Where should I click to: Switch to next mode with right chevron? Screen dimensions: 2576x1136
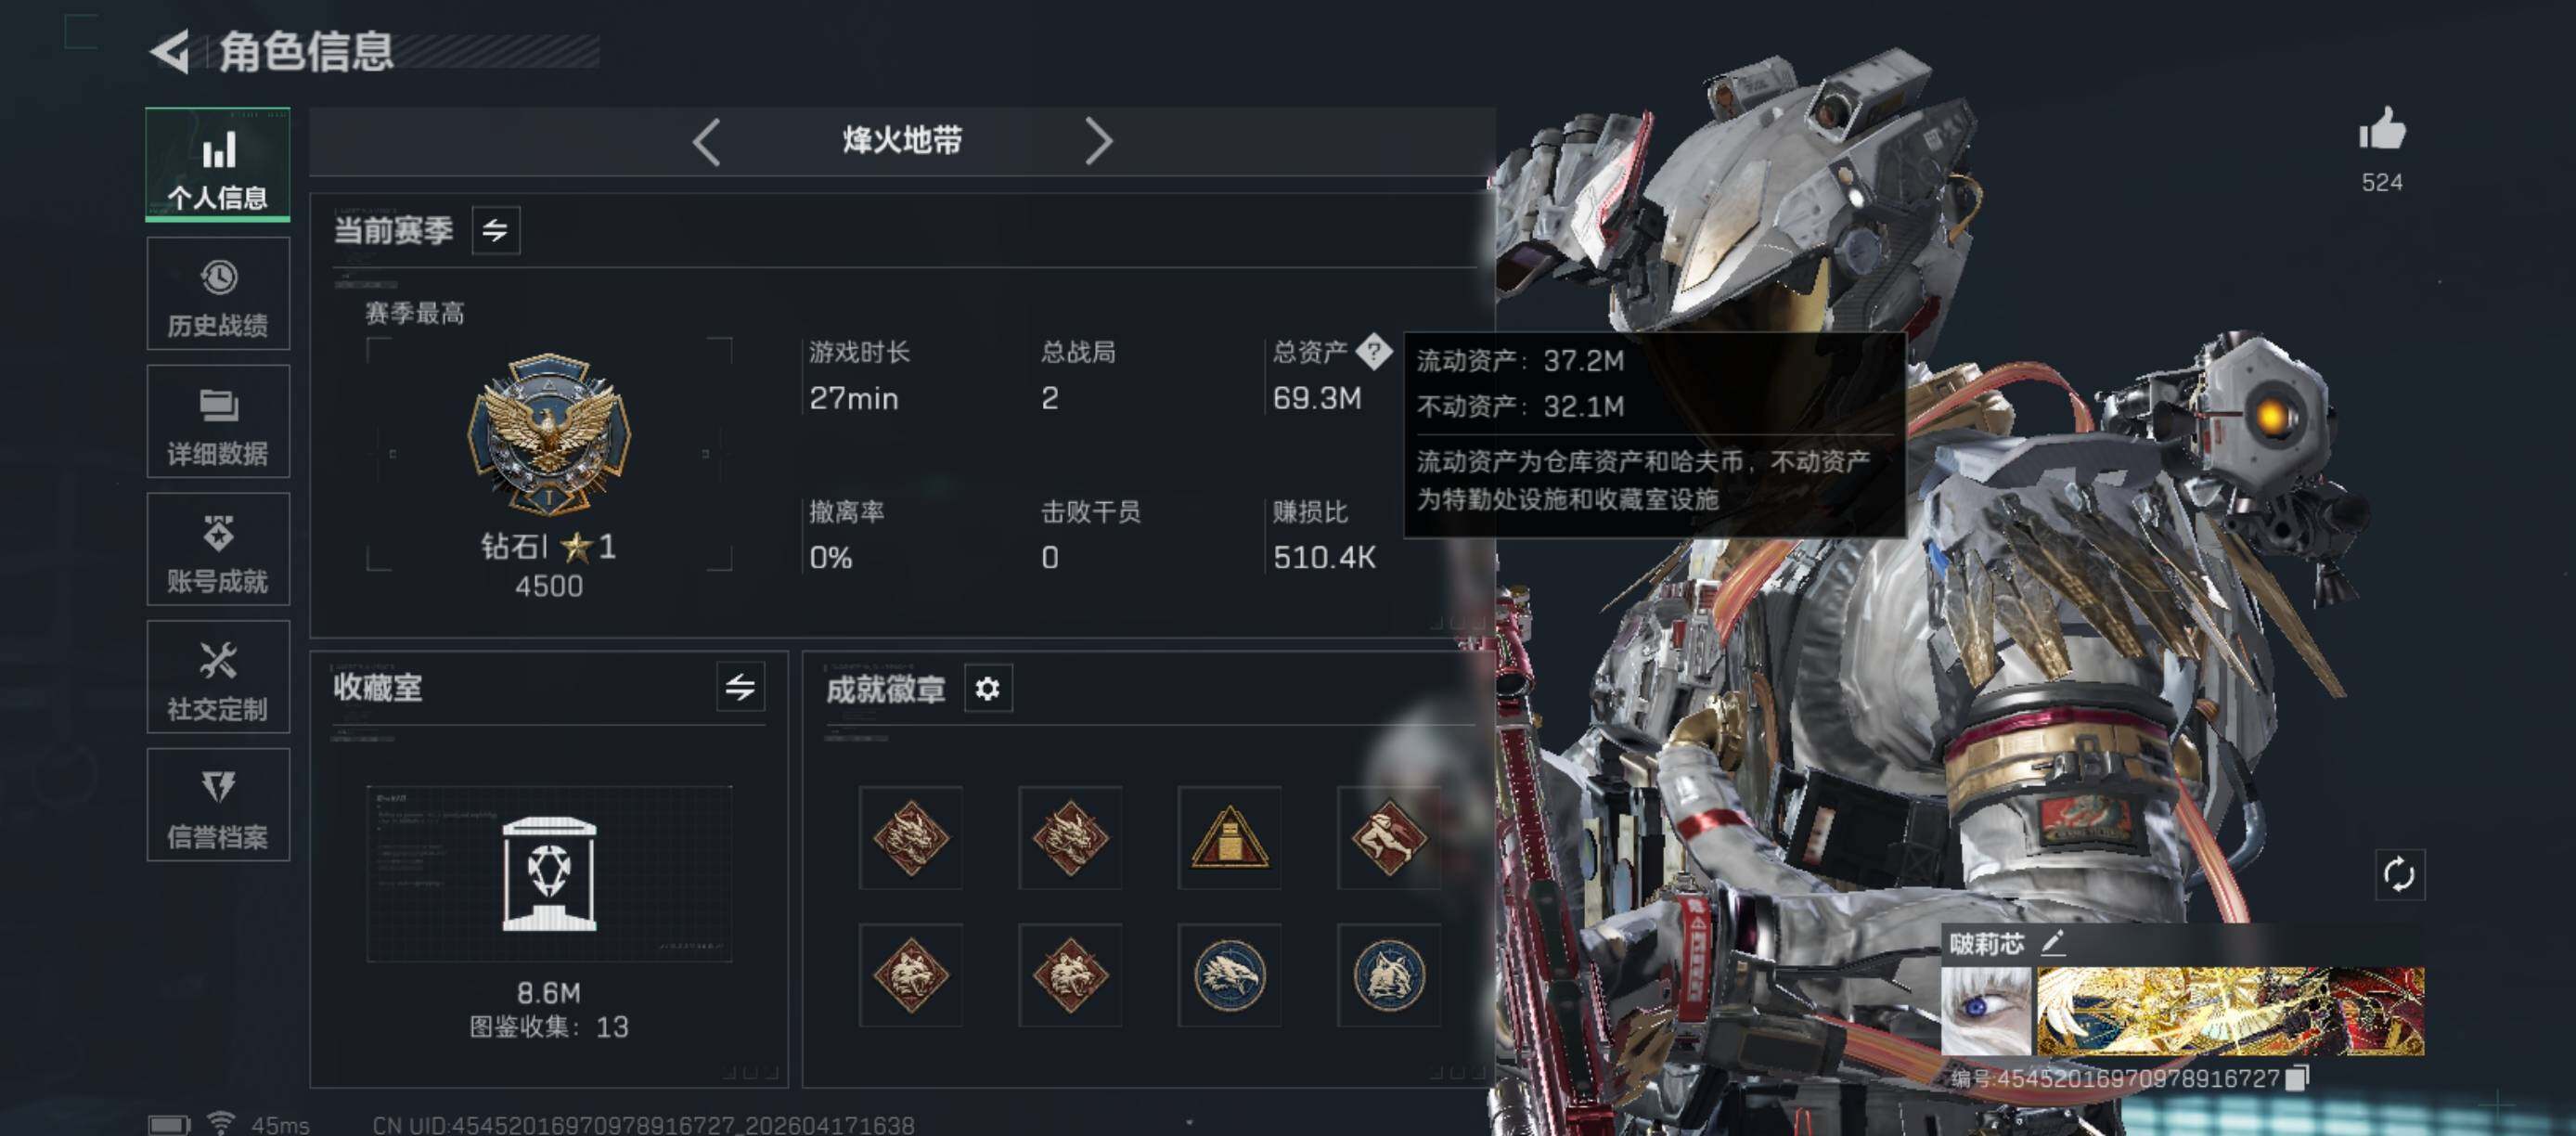[x=1098, y=142]
